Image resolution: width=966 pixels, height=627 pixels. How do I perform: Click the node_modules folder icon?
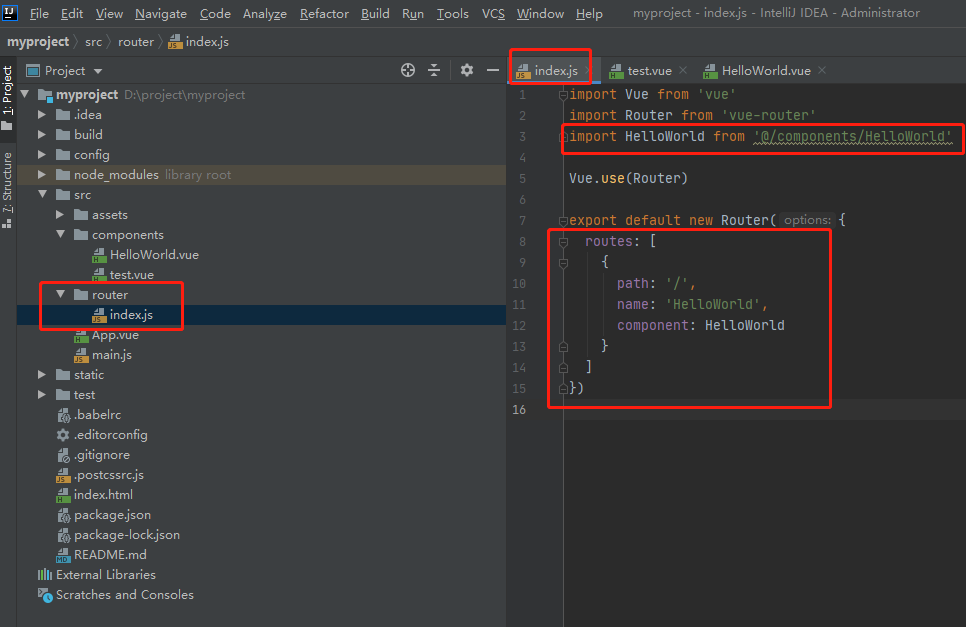click(x=63, y=175)
